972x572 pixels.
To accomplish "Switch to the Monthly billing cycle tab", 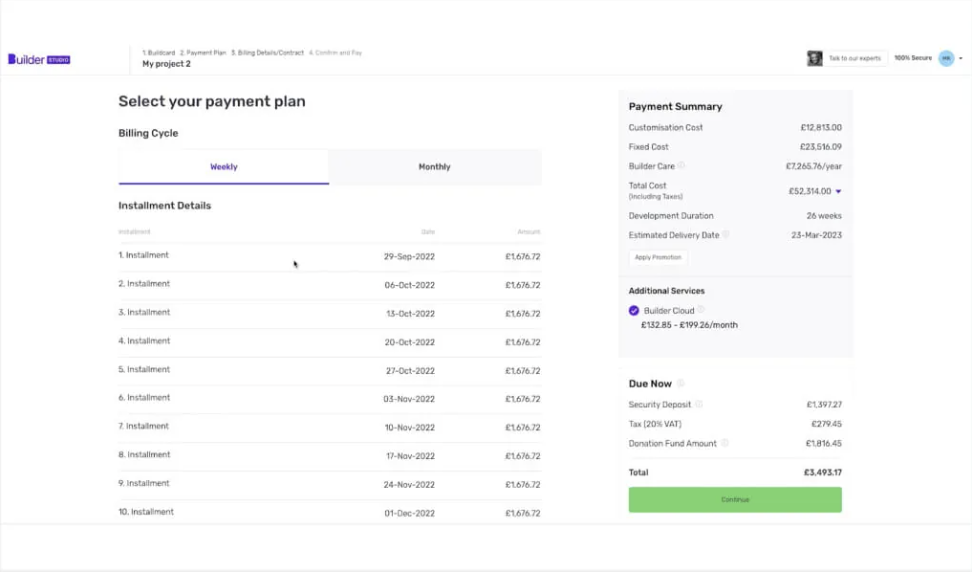I will coord(435,167).
